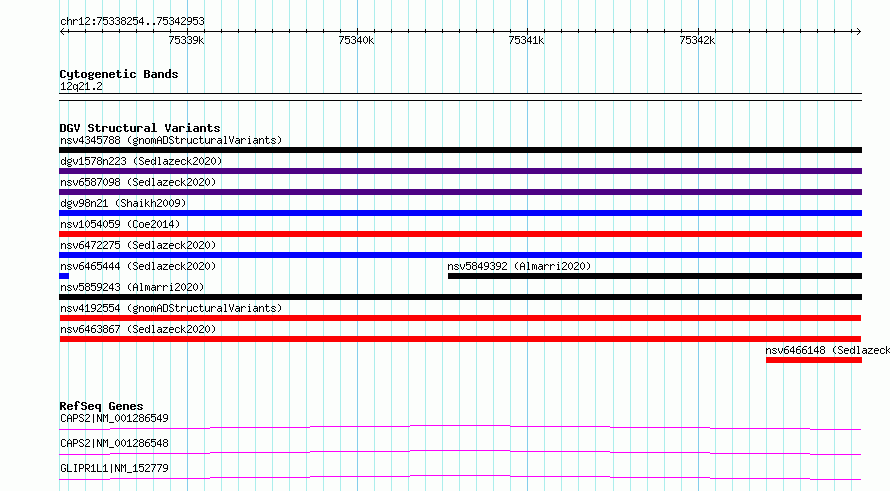Click the left arrow of the ruler
This screenshot has height=491, width=890.
(64, 32)
